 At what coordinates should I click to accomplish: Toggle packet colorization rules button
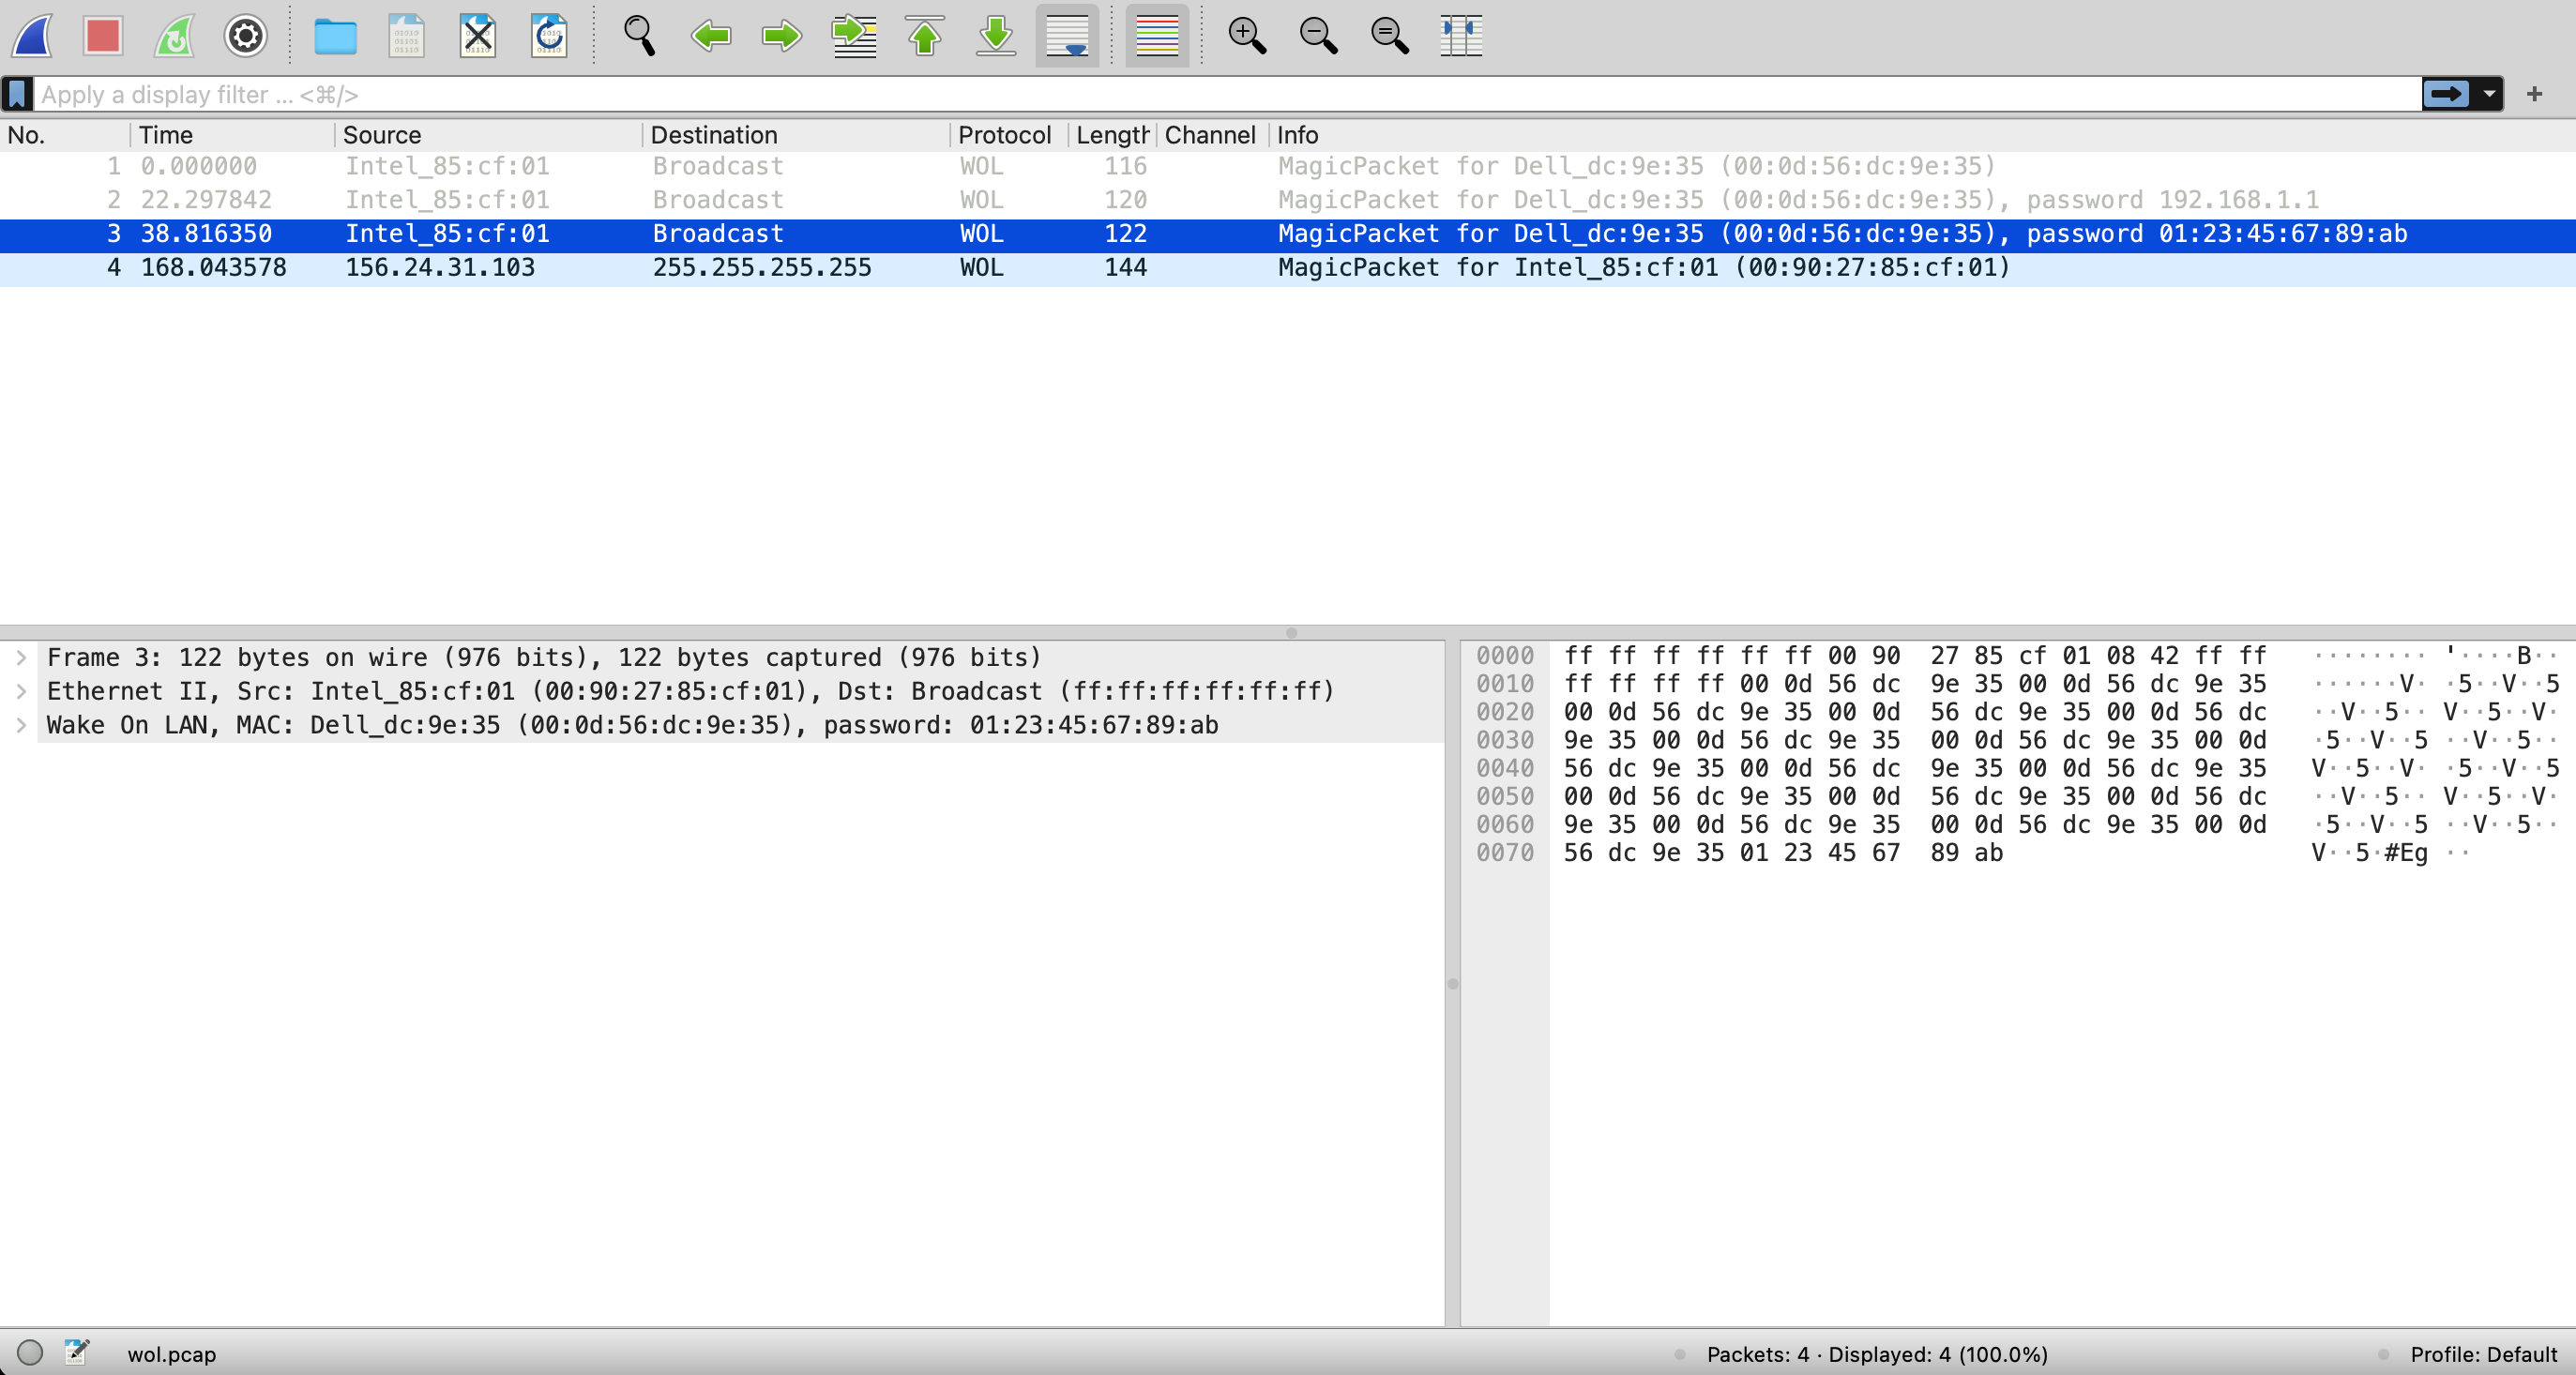1157,36
